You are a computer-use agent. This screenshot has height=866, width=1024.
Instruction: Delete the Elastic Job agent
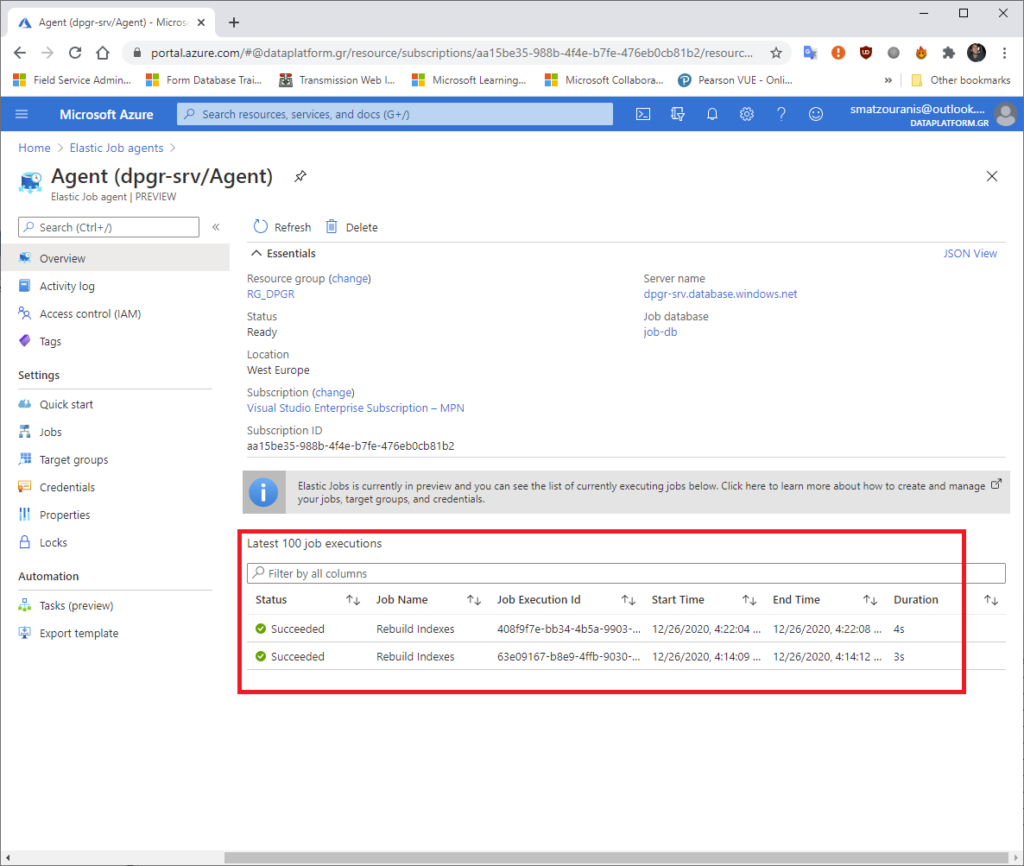351,227
